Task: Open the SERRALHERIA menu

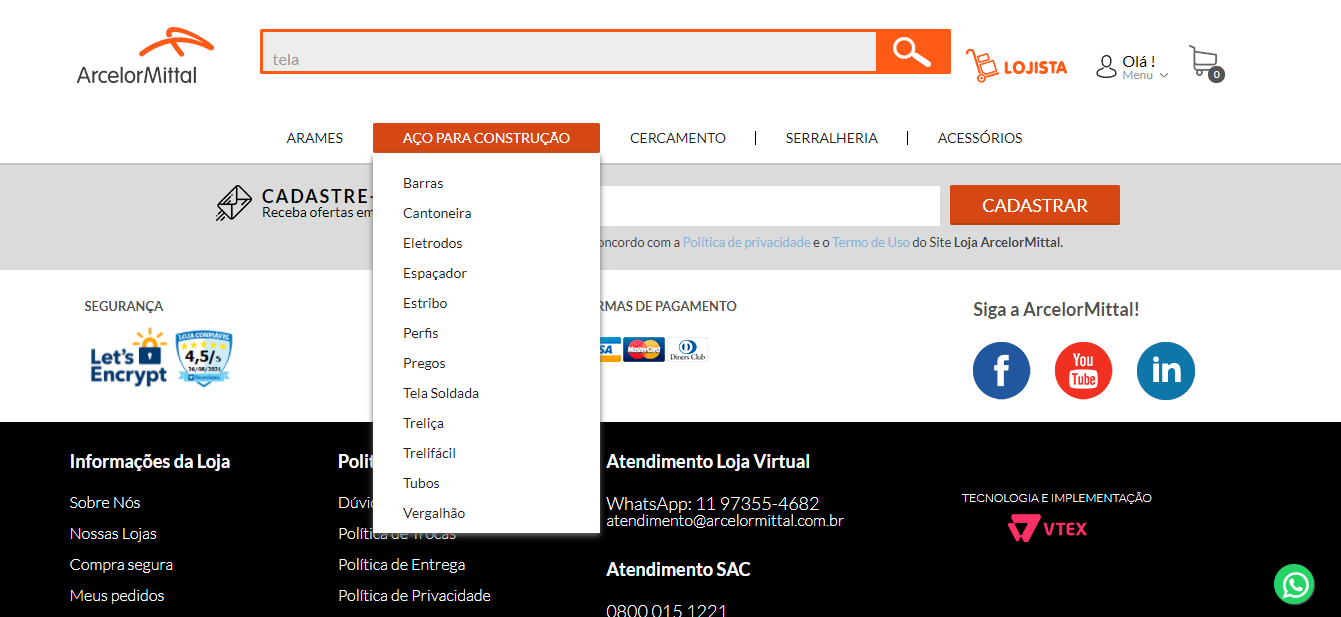Action: coord(832,138)
